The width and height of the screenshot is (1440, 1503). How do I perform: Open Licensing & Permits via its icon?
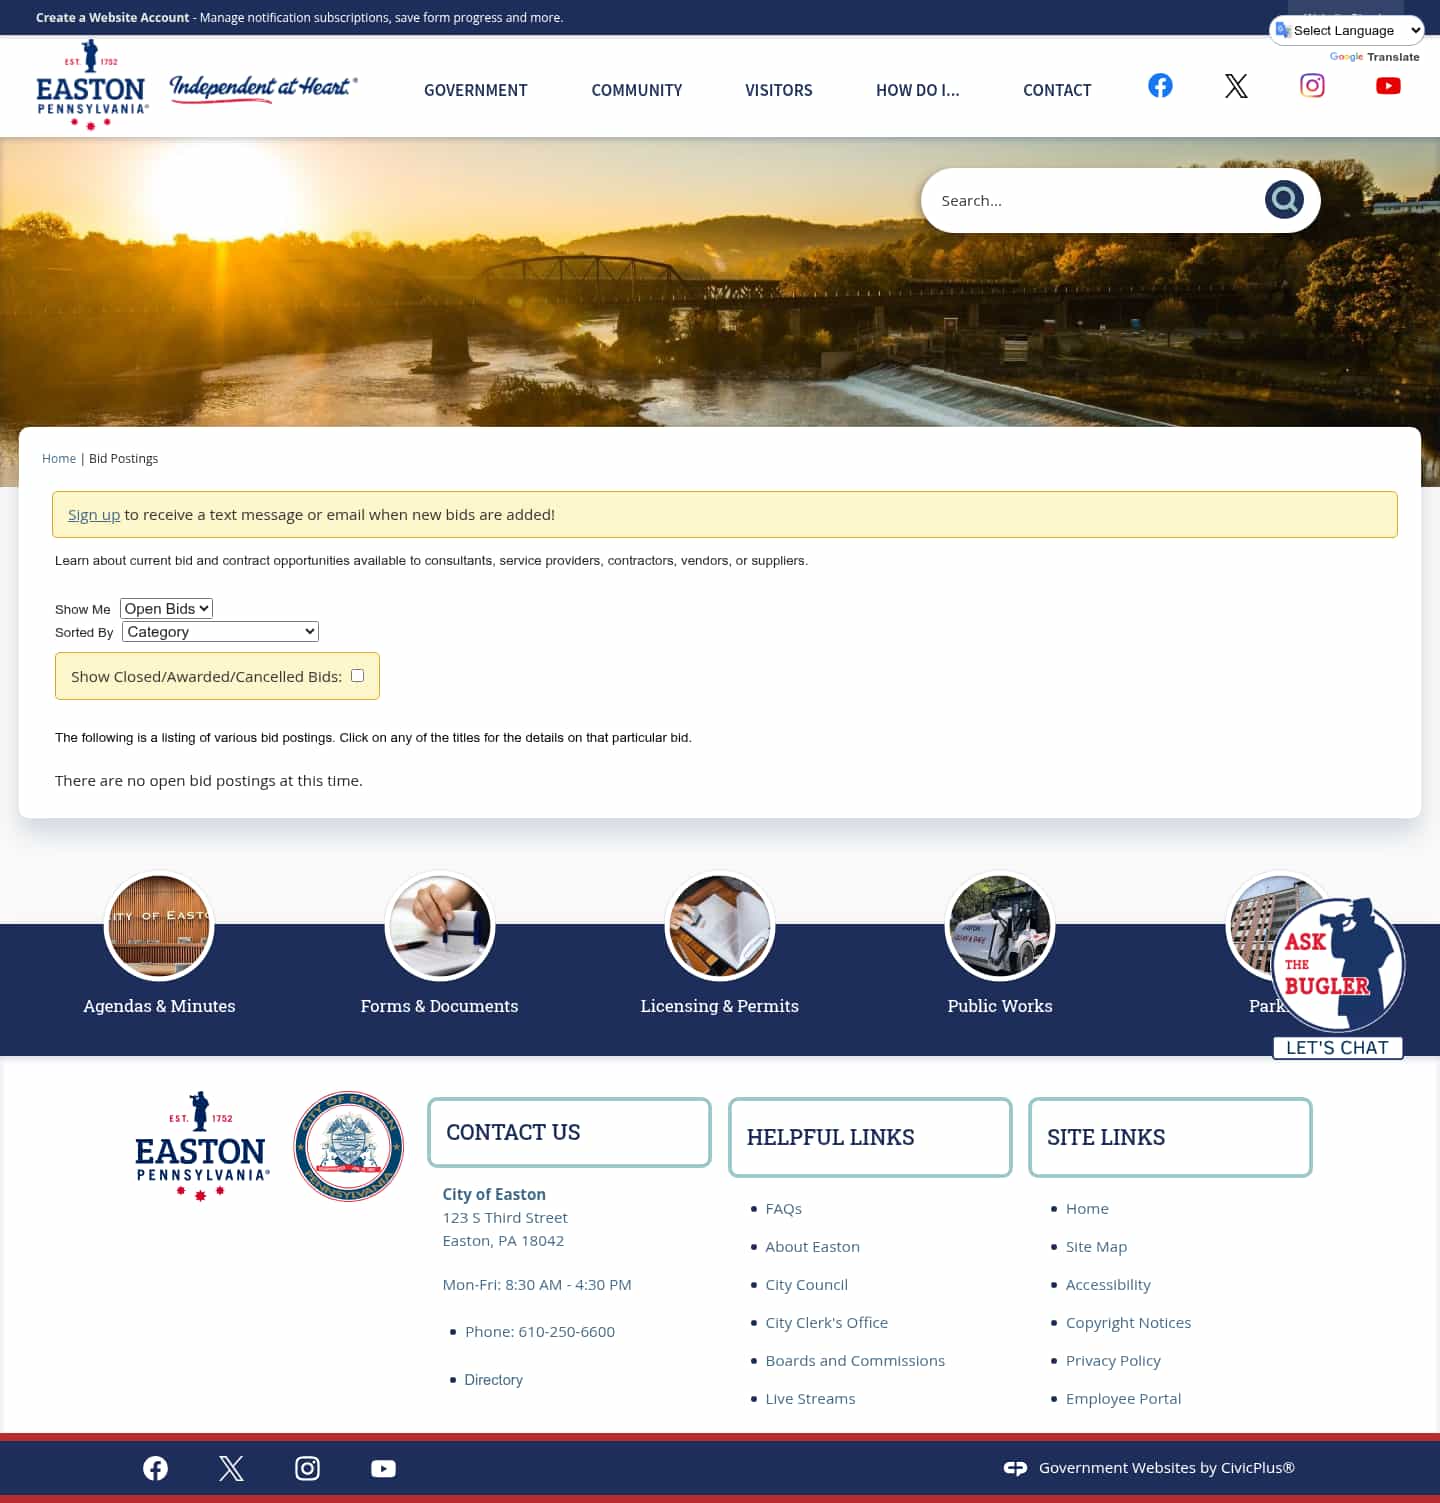coord(720,925)
